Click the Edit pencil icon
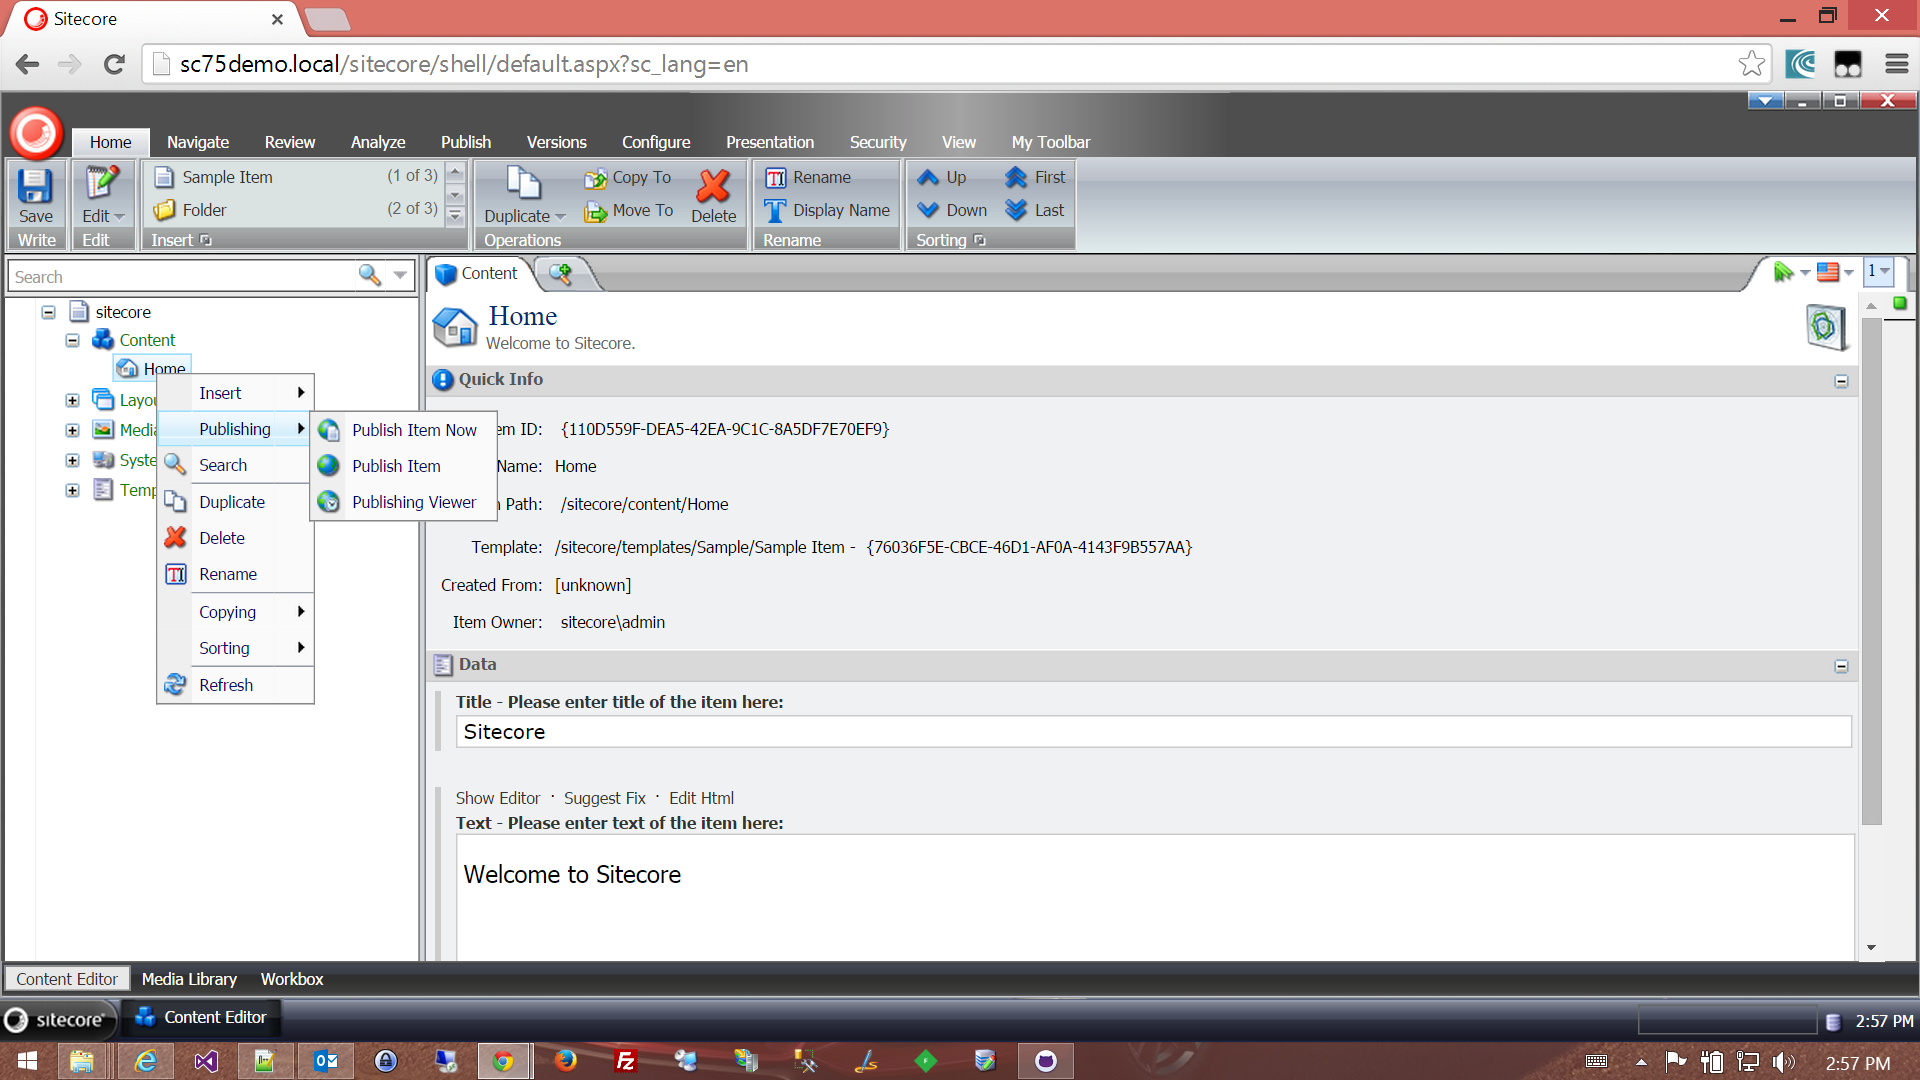1920x1080 pixels. (x=102, y=183)
